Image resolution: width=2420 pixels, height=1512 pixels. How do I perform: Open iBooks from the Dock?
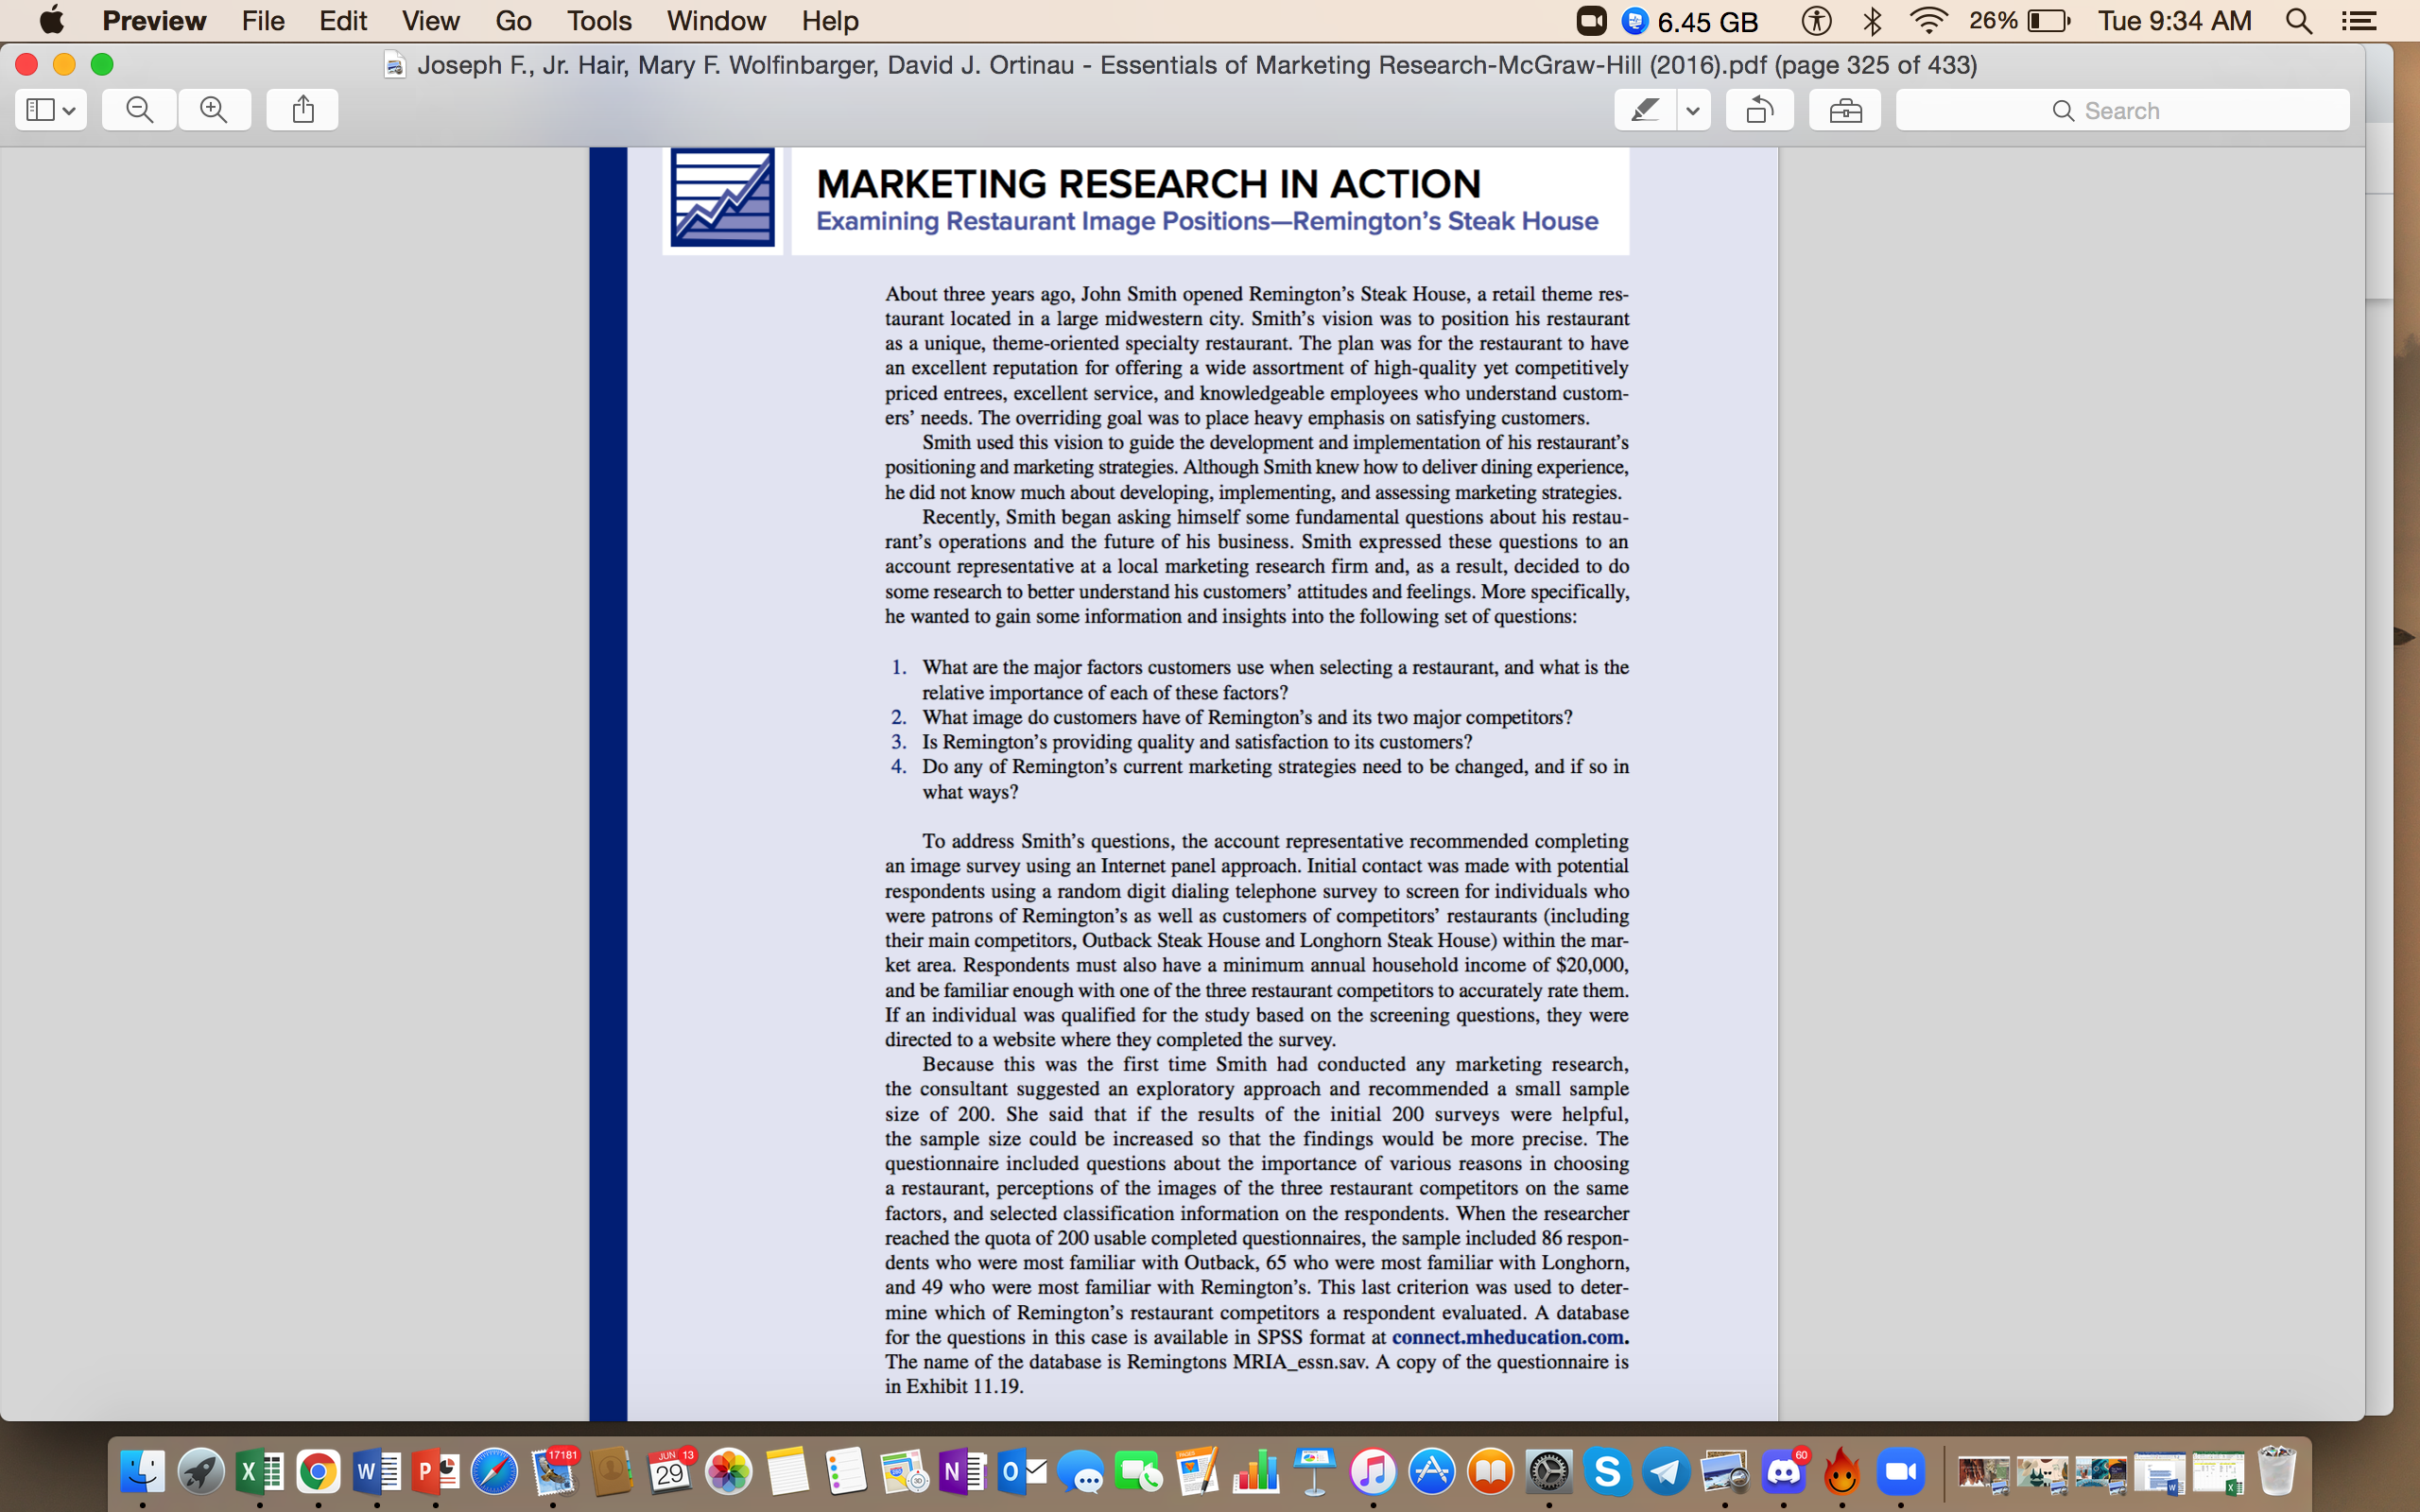click(1490, 1472)
